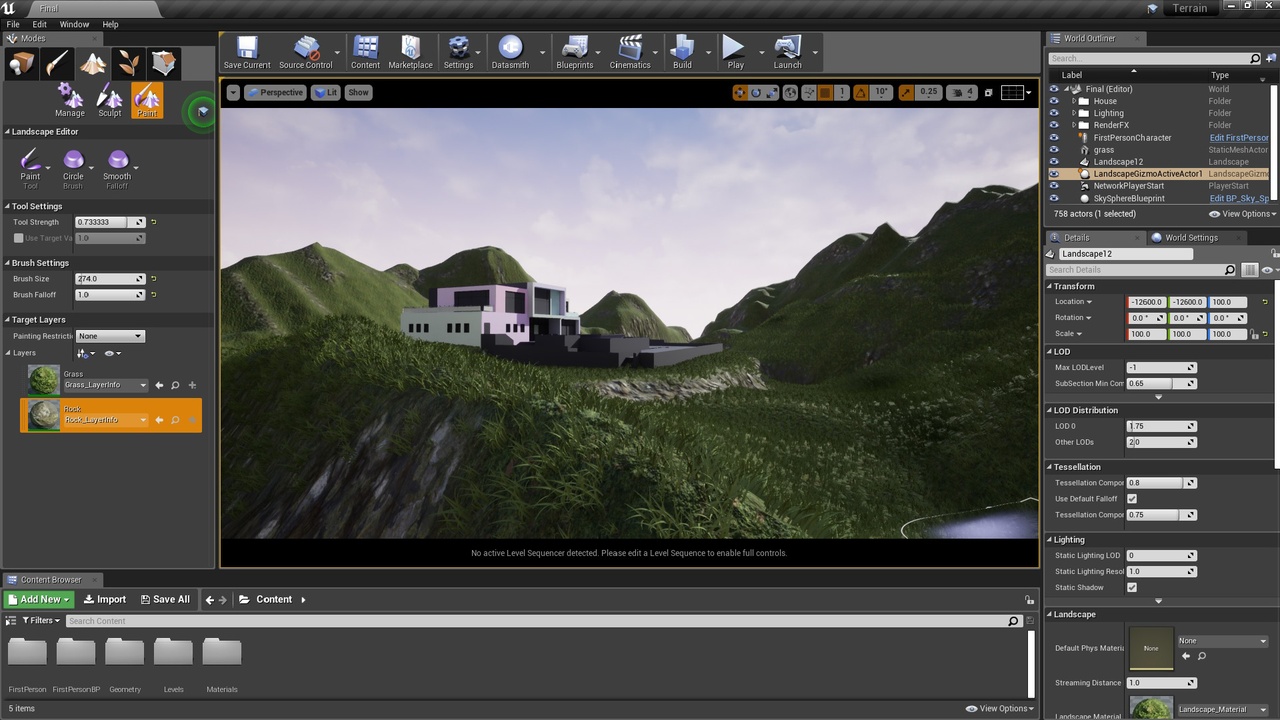Select the Place mode icon

coord(22,64)
